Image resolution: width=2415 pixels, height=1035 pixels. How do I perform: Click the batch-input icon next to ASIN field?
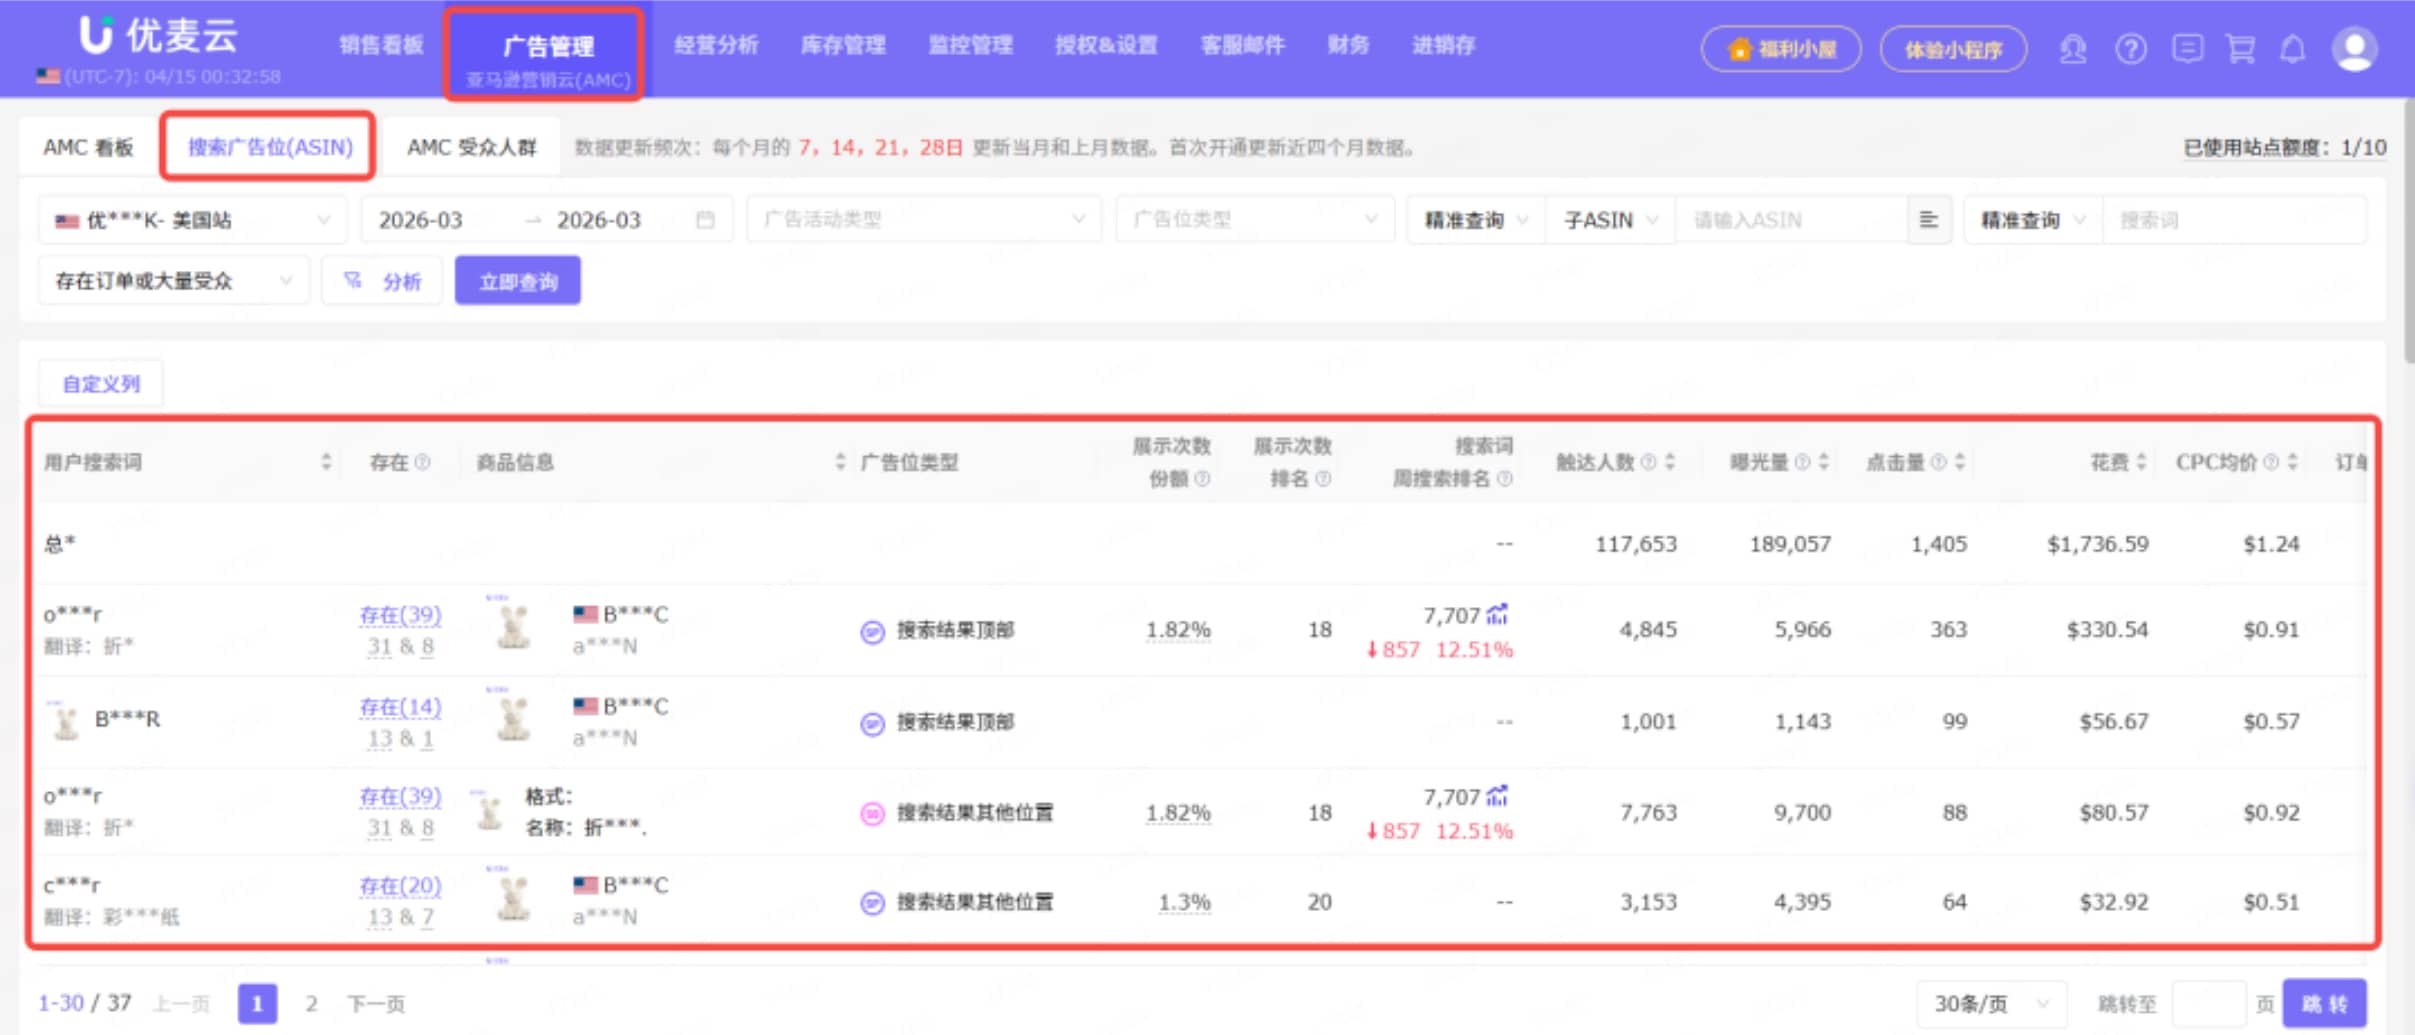[x=1928, y=219]
